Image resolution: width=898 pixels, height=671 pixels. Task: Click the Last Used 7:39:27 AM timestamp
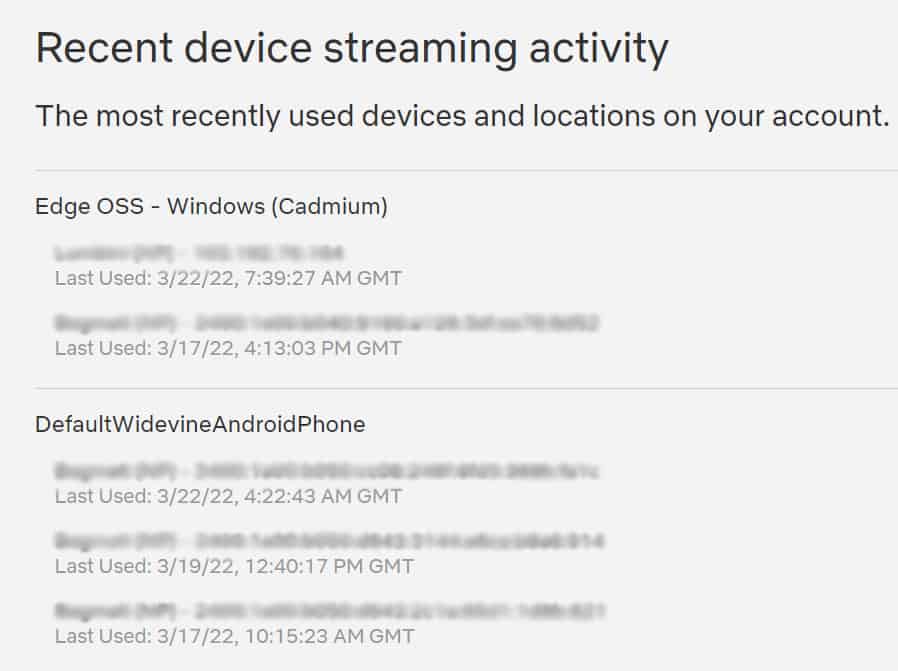228,278
